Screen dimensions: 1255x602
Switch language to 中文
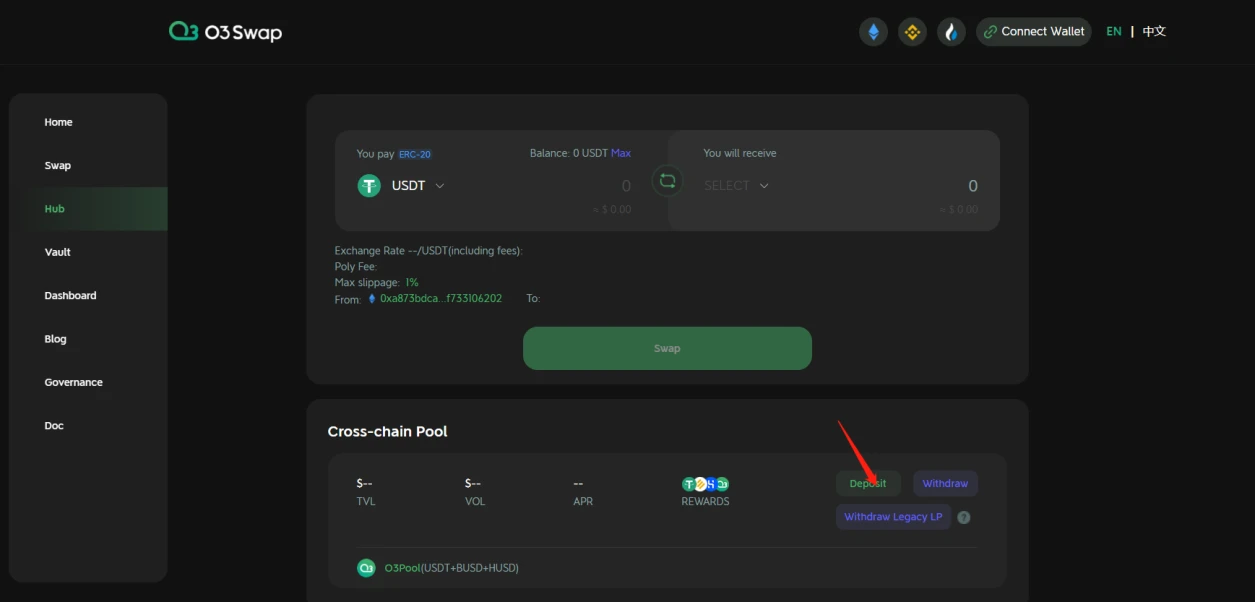click(1154, 32)
